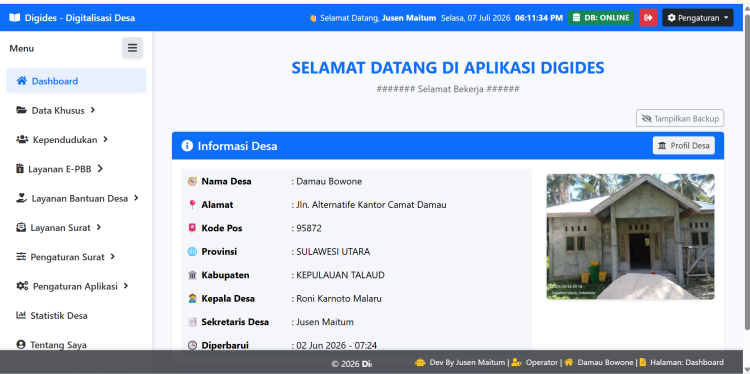The image size is (750, 374).
Task: Expand the Layanan E-PBB chevron
Action: (x=100, y=169)
